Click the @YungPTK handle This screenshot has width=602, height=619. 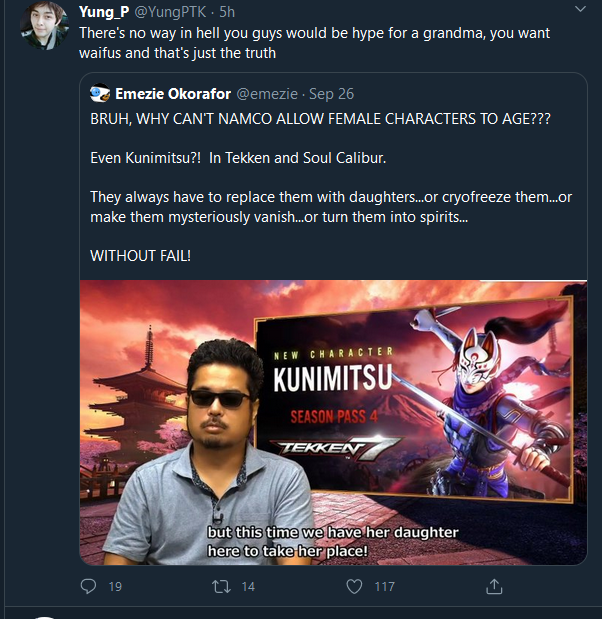[x=171, y=12]
